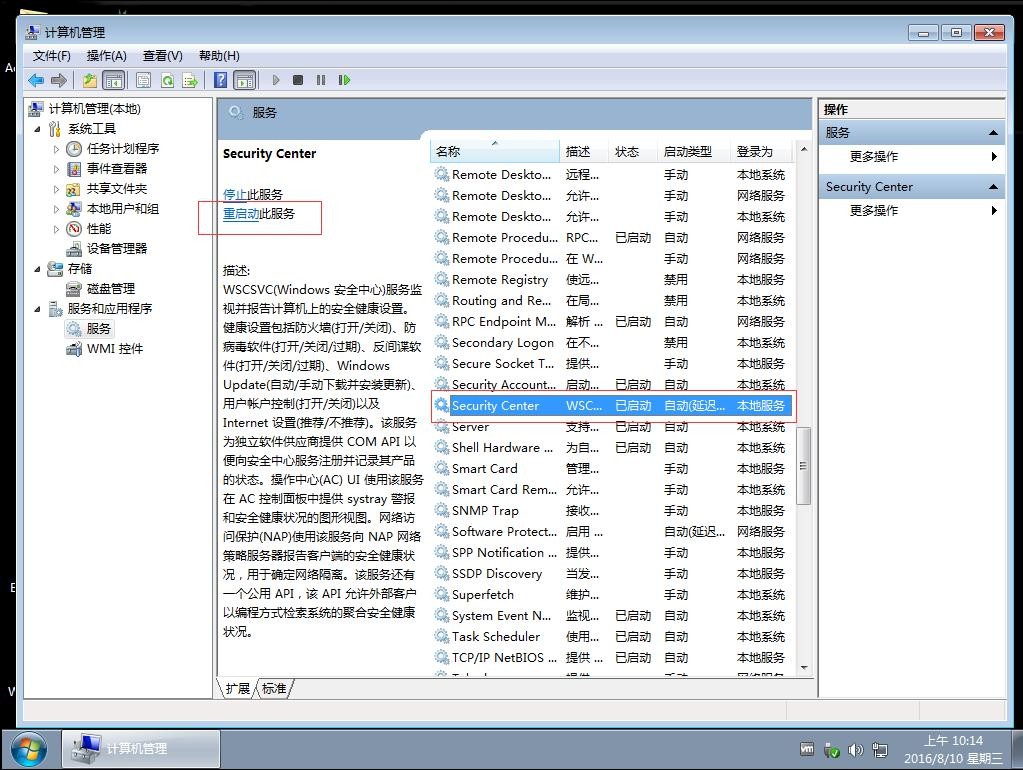Select the Security Center service row
The width and height of the screenshot is (1023, 770).
coord(612,406)
